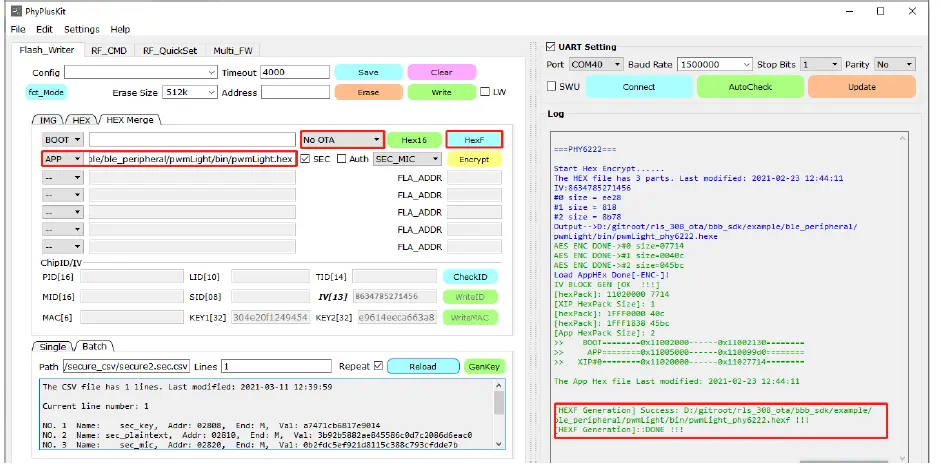941x464 pixels.
Task: Expand the Baud Rate dropdown
Action: pos(713,64)
